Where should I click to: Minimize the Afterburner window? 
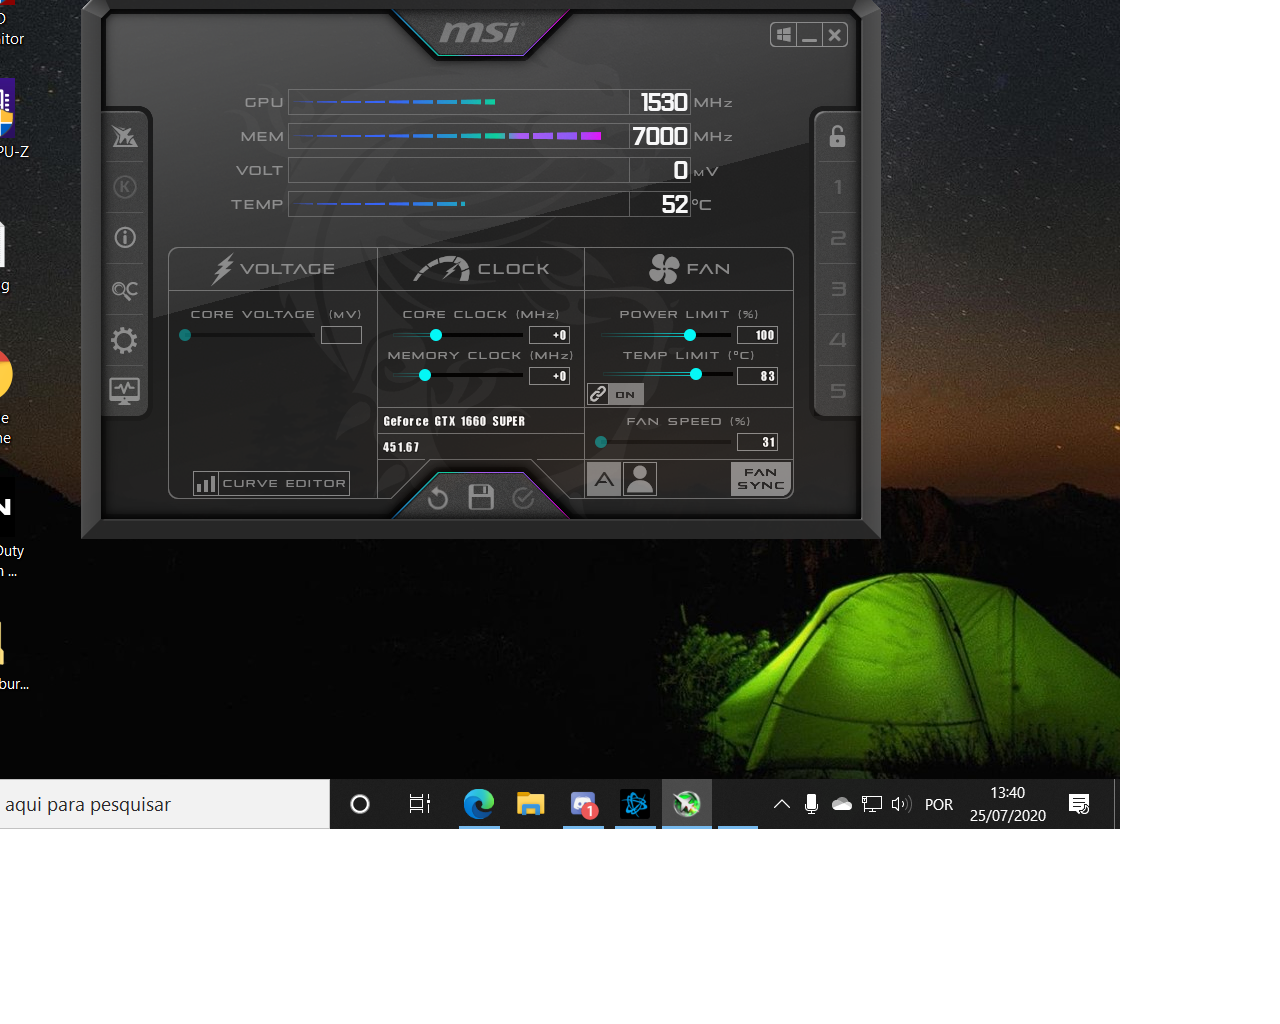click(x=810, y=35)
